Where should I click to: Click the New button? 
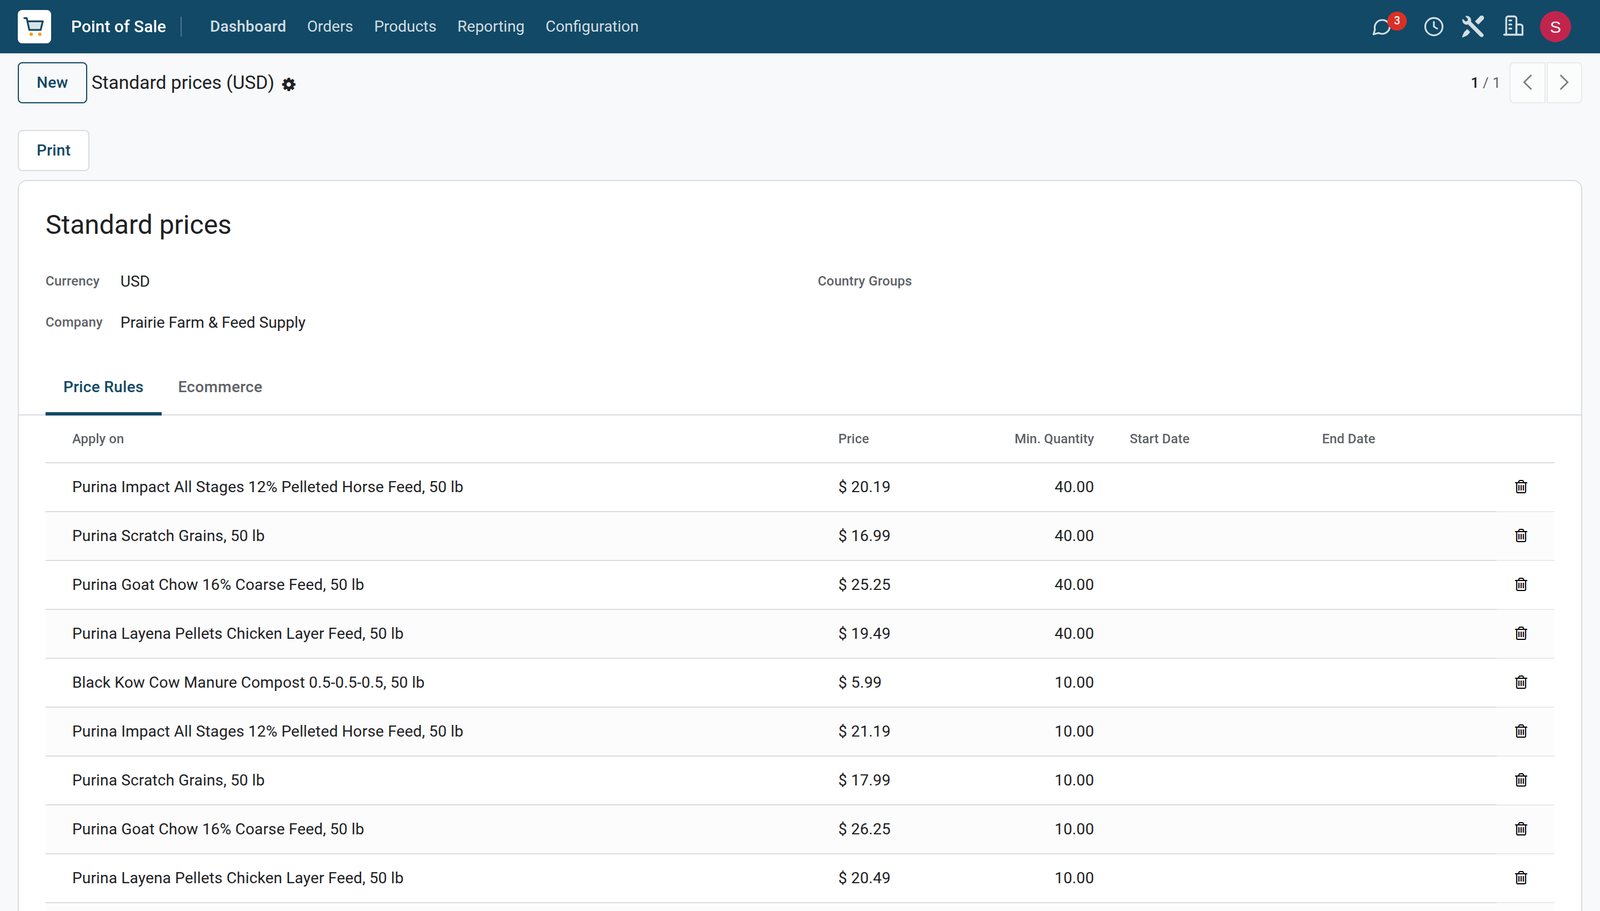[52, 83]
